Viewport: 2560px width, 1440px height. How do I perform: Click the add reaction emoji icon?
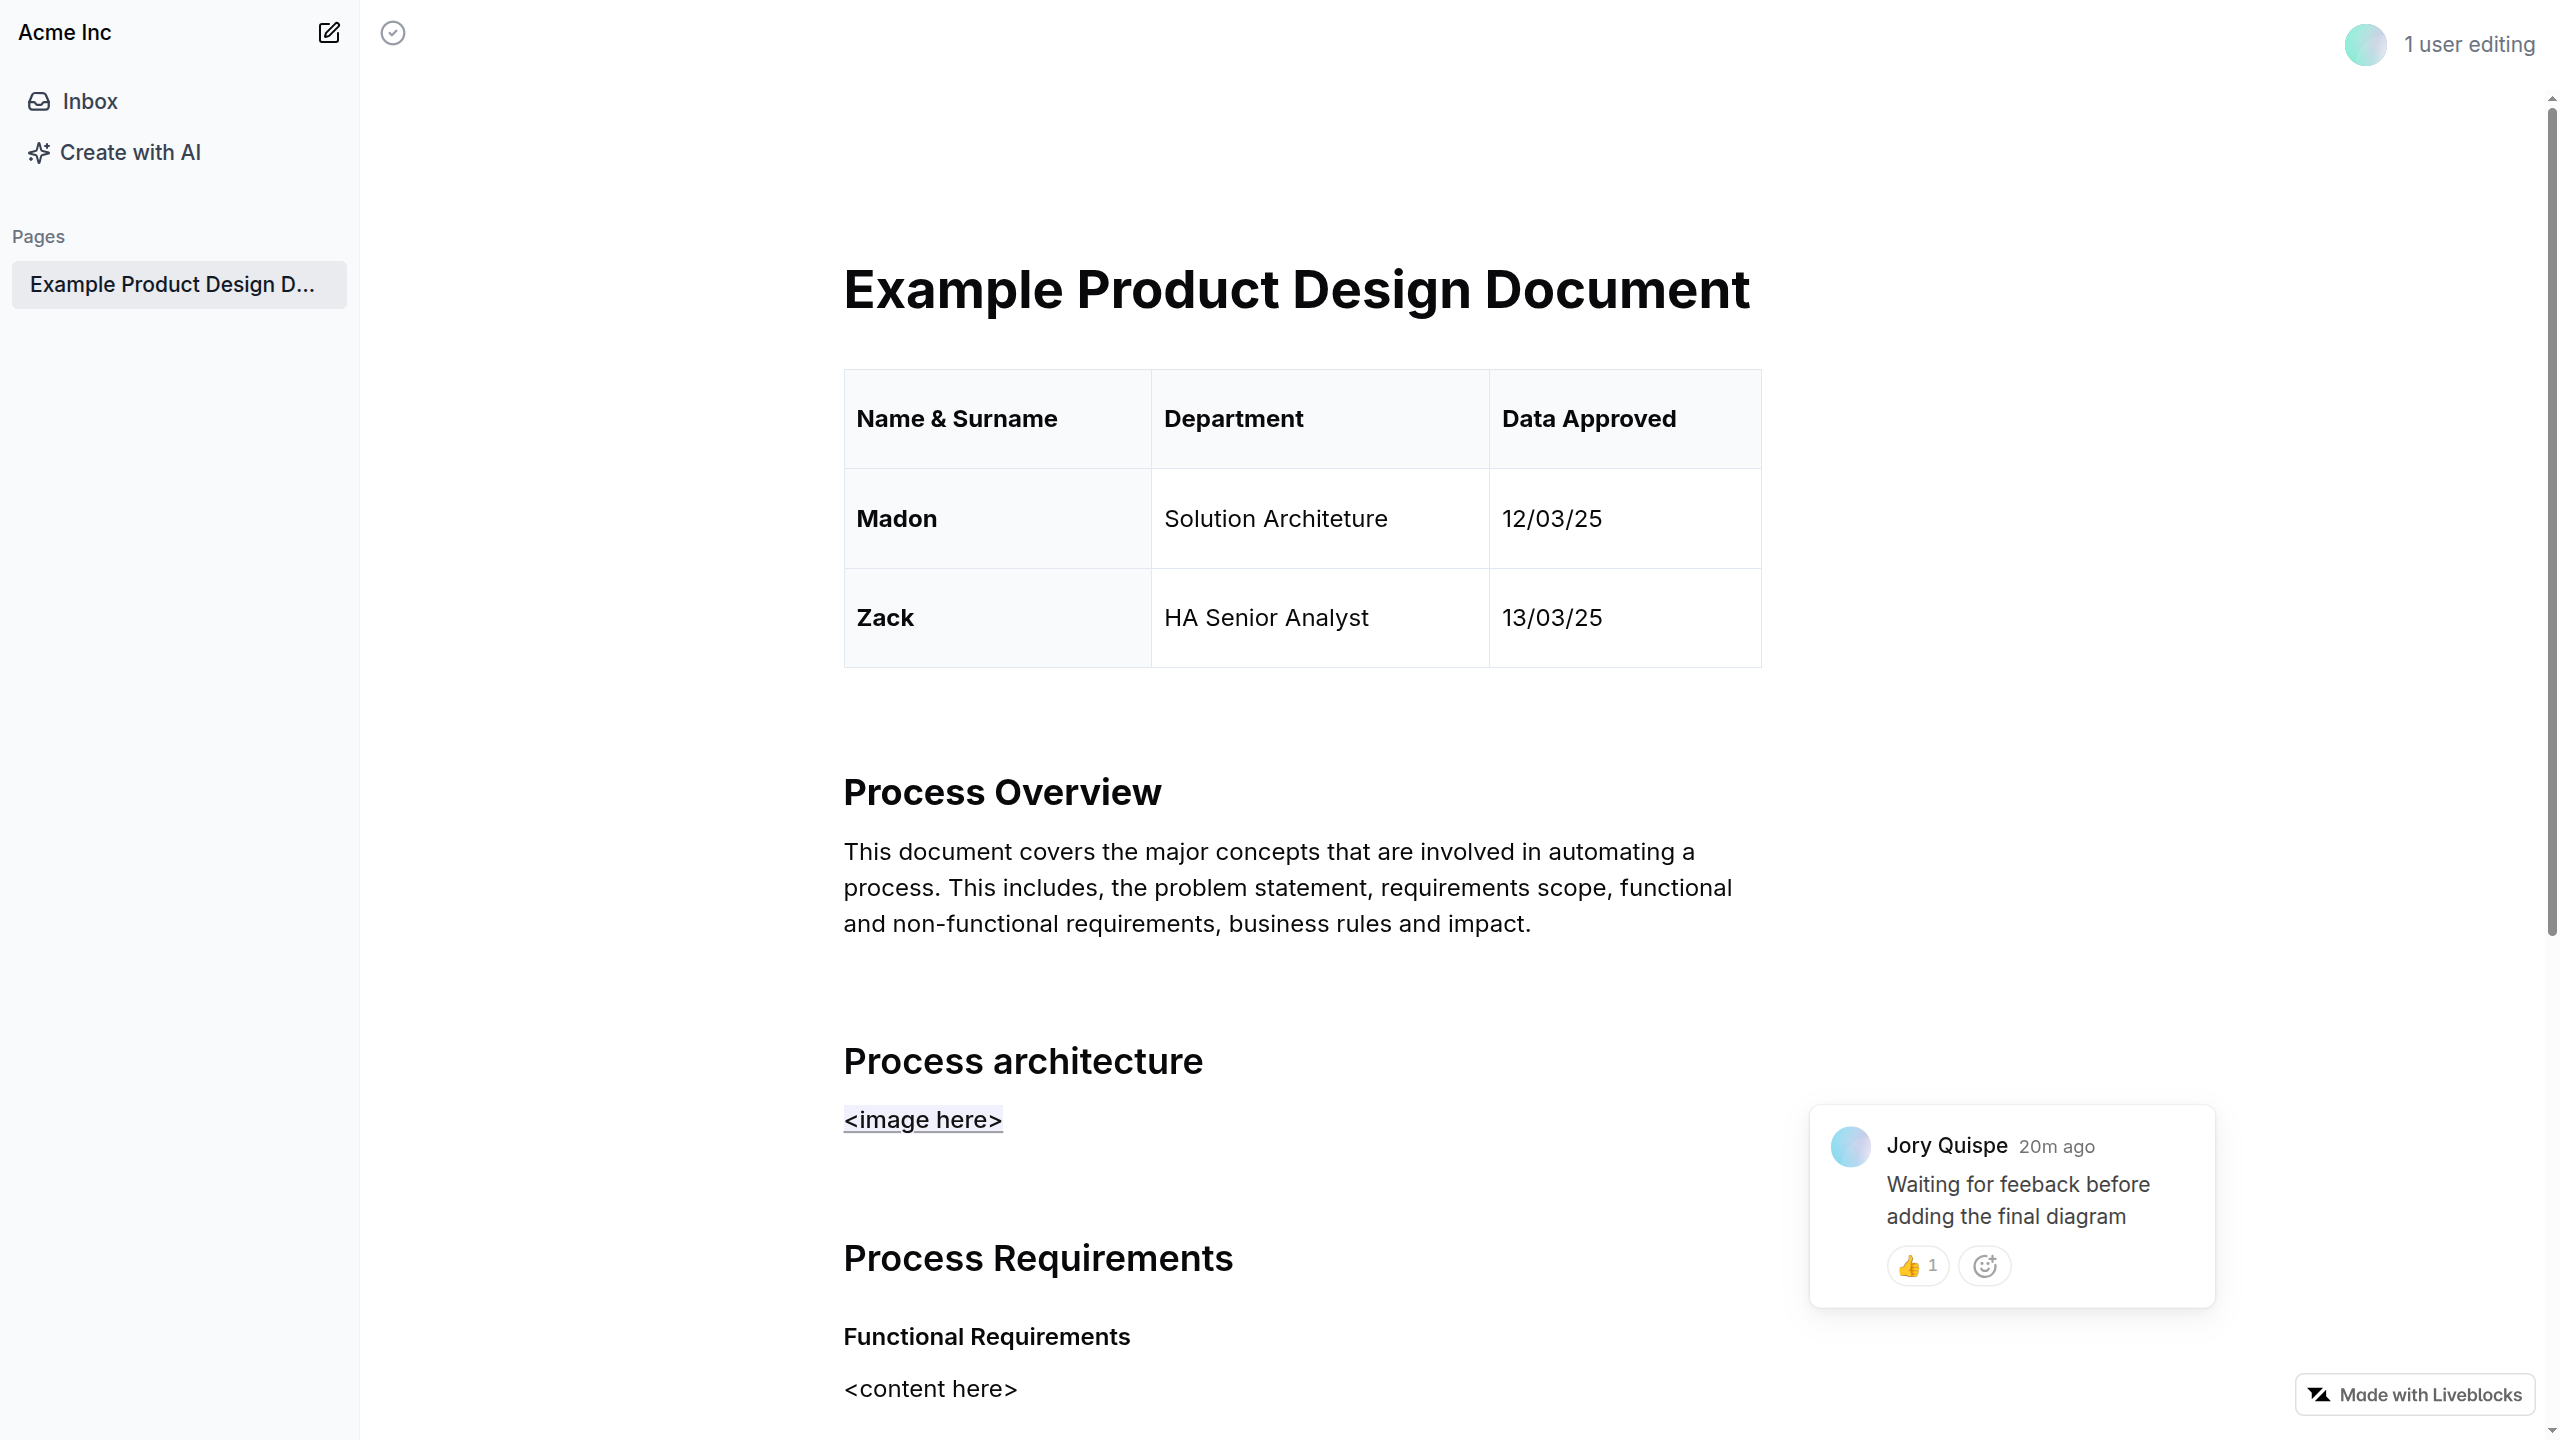click(1985, 1266)
